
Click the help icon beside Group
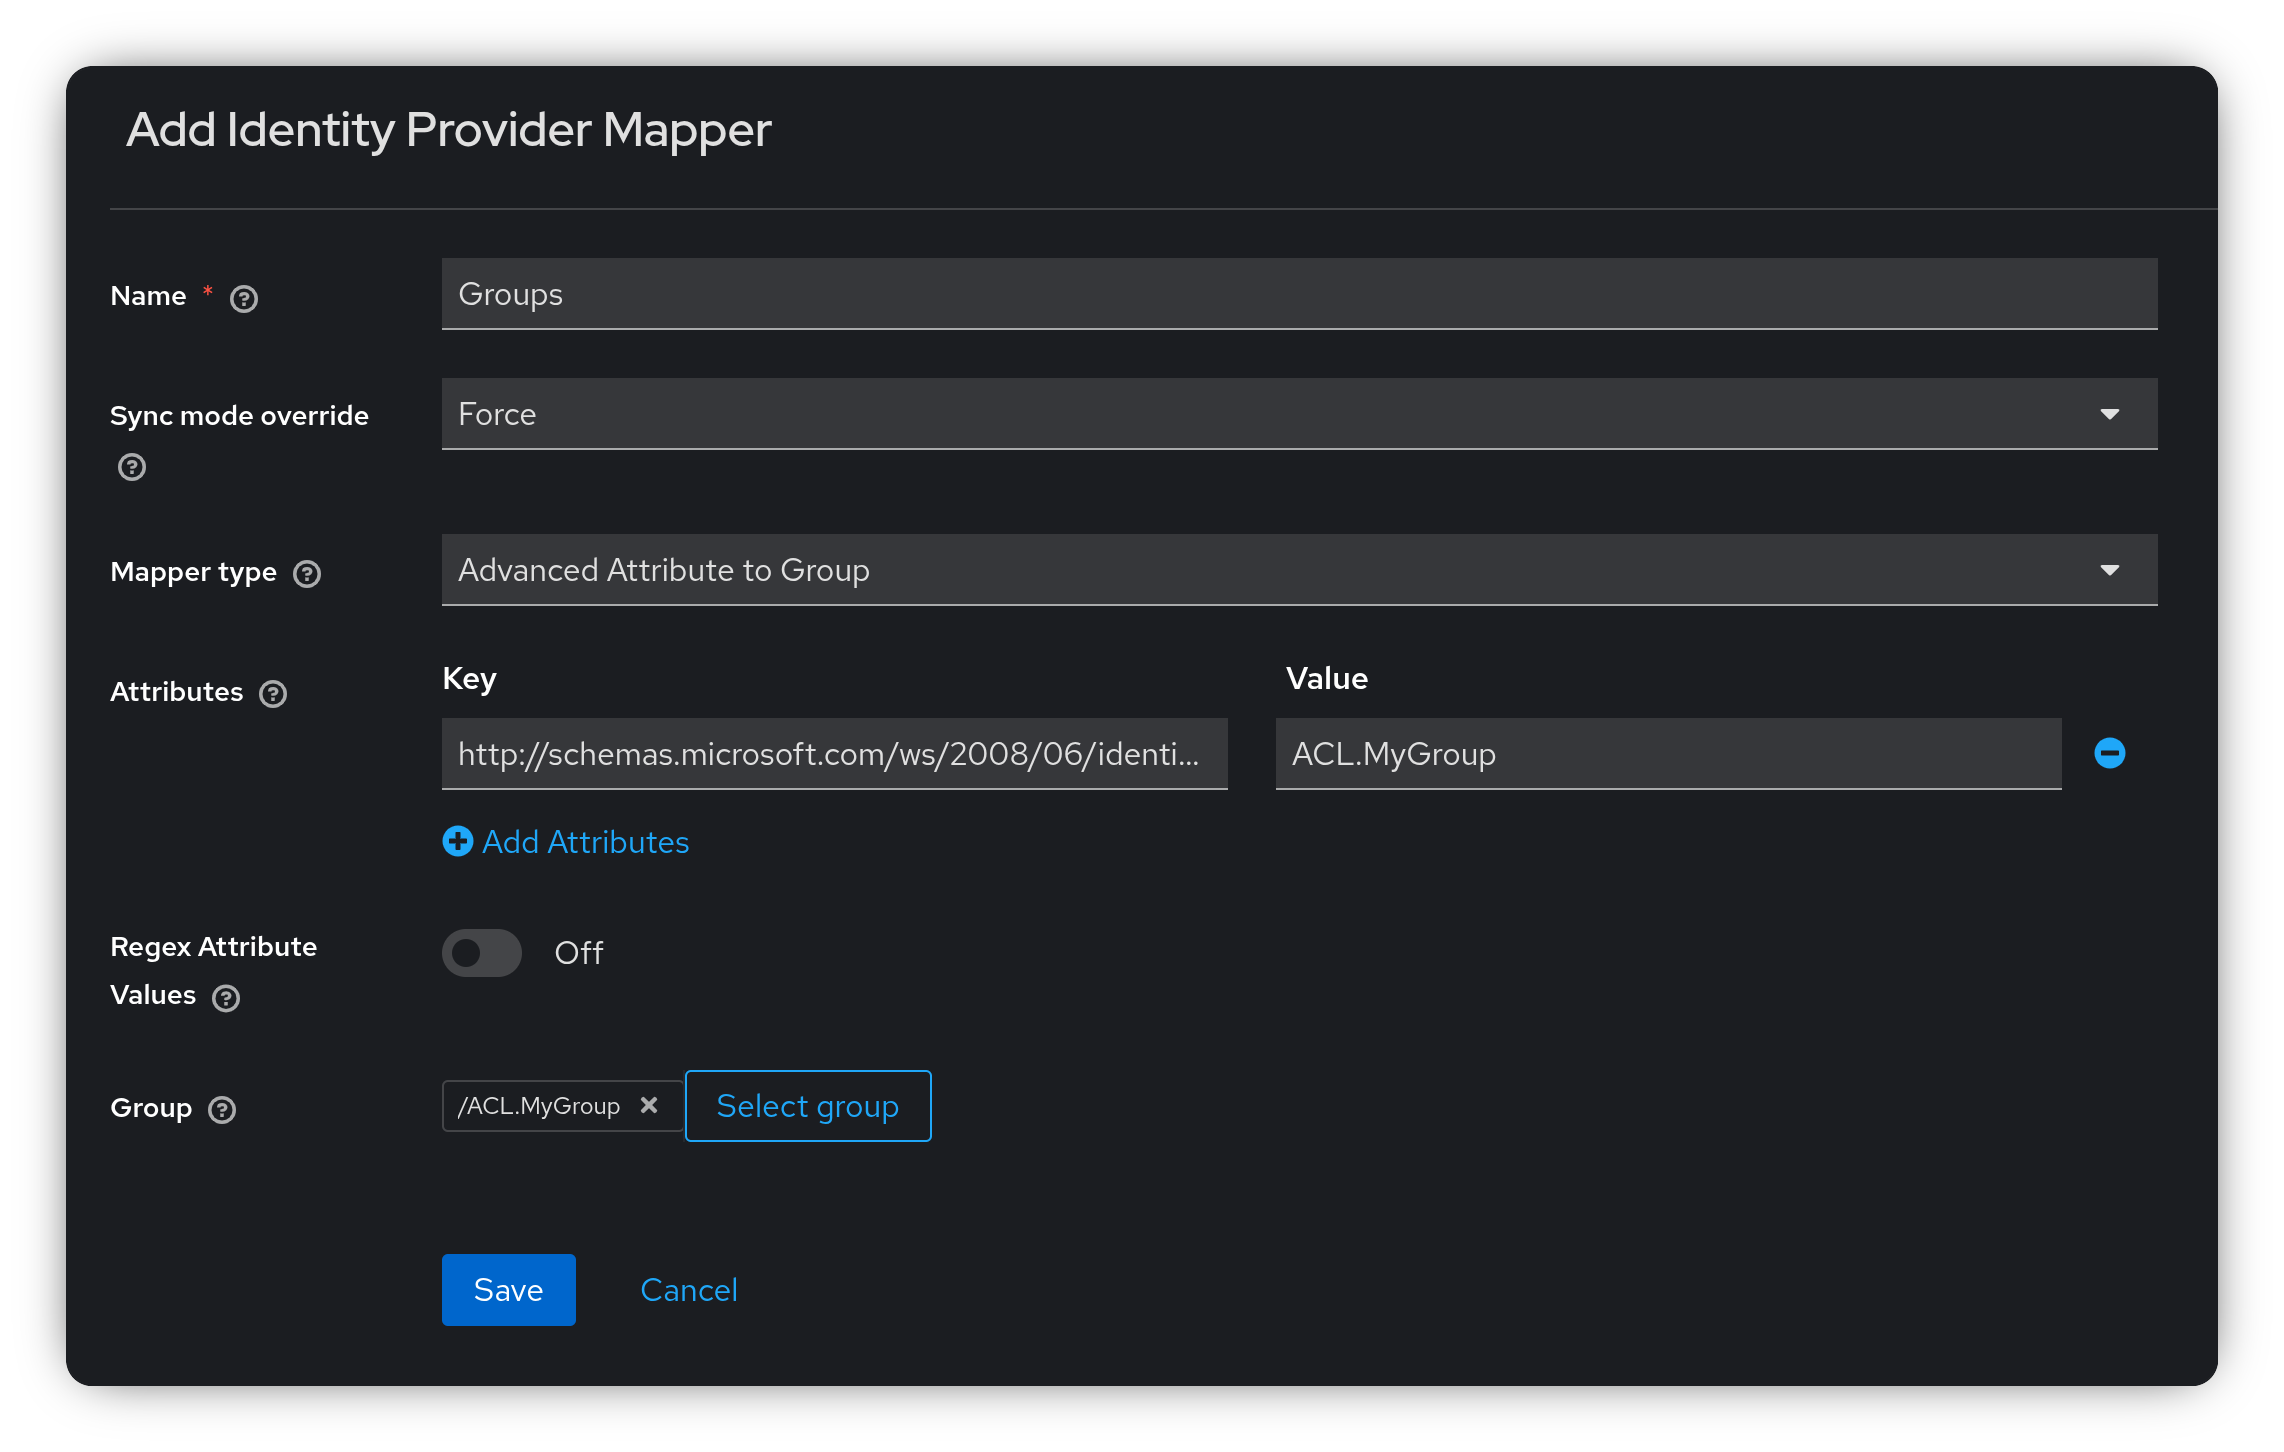pos(222,1110)
